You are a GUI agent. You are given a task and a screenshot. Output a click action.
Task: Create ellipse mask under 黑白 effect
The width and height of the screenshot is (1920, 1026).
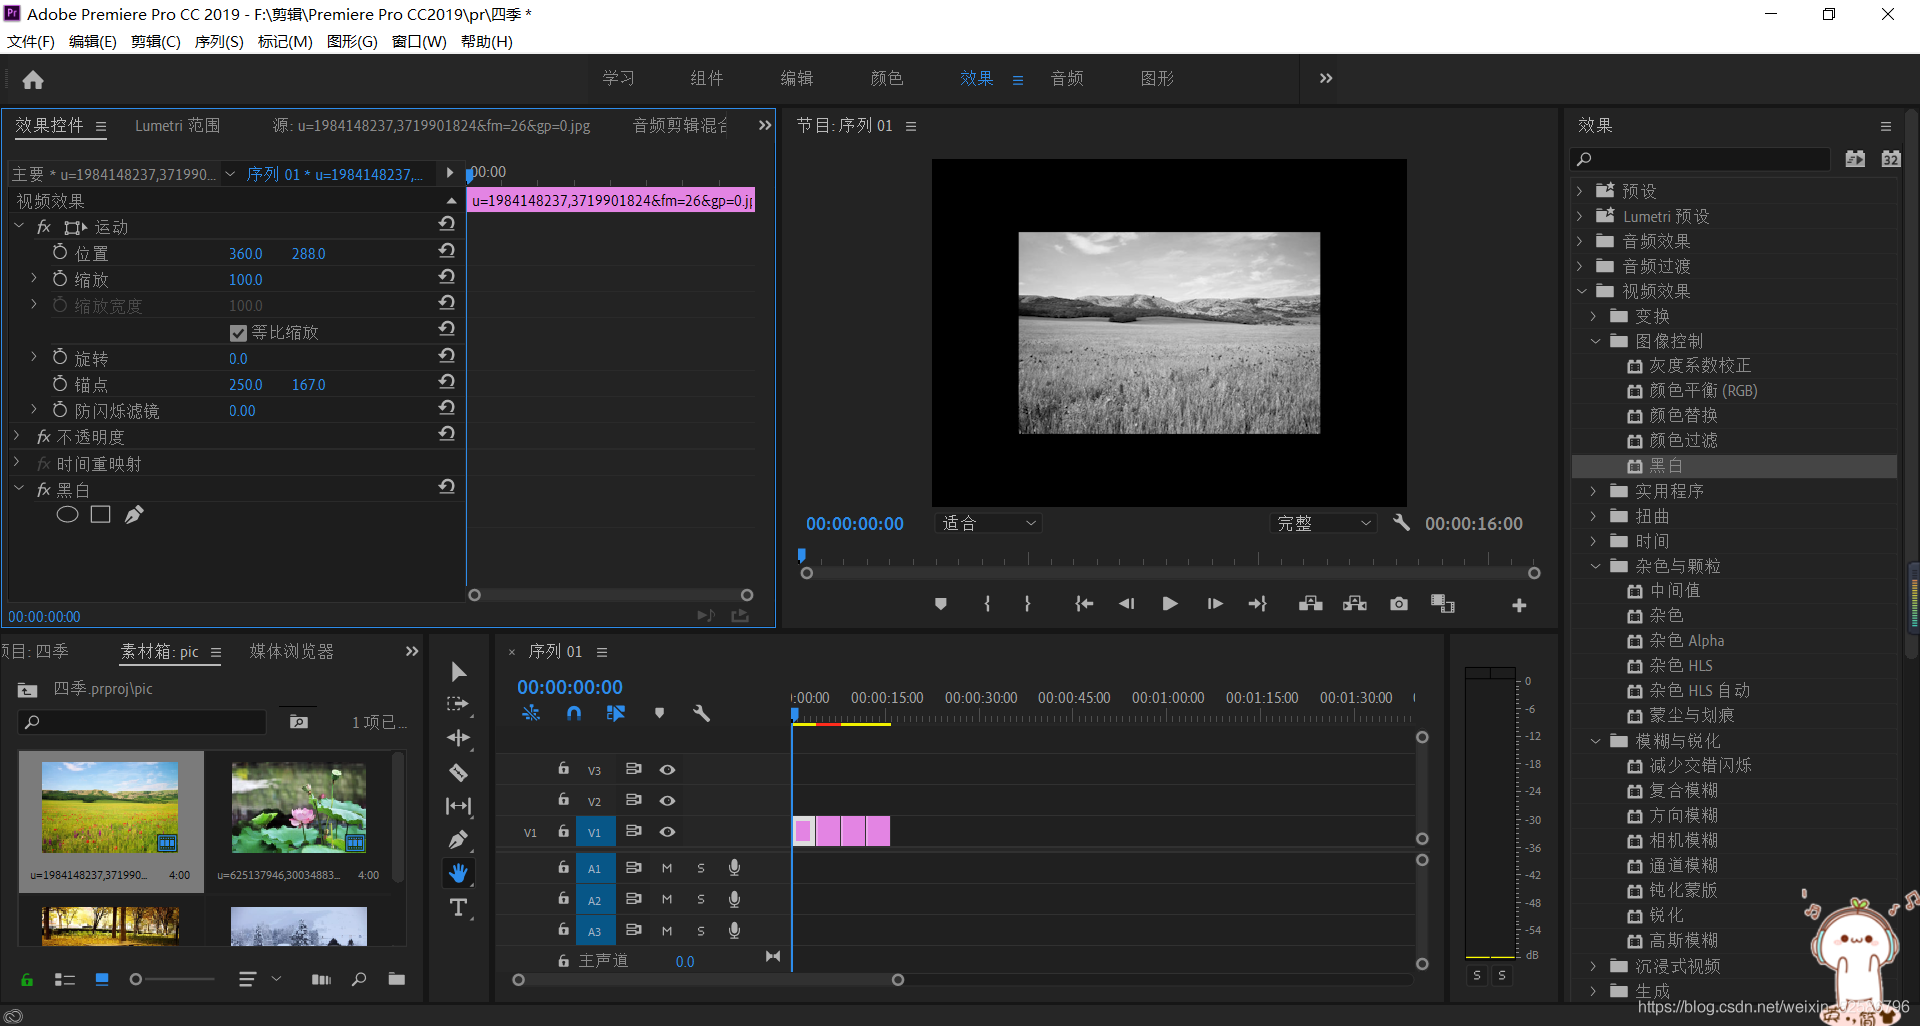(67, 515)
